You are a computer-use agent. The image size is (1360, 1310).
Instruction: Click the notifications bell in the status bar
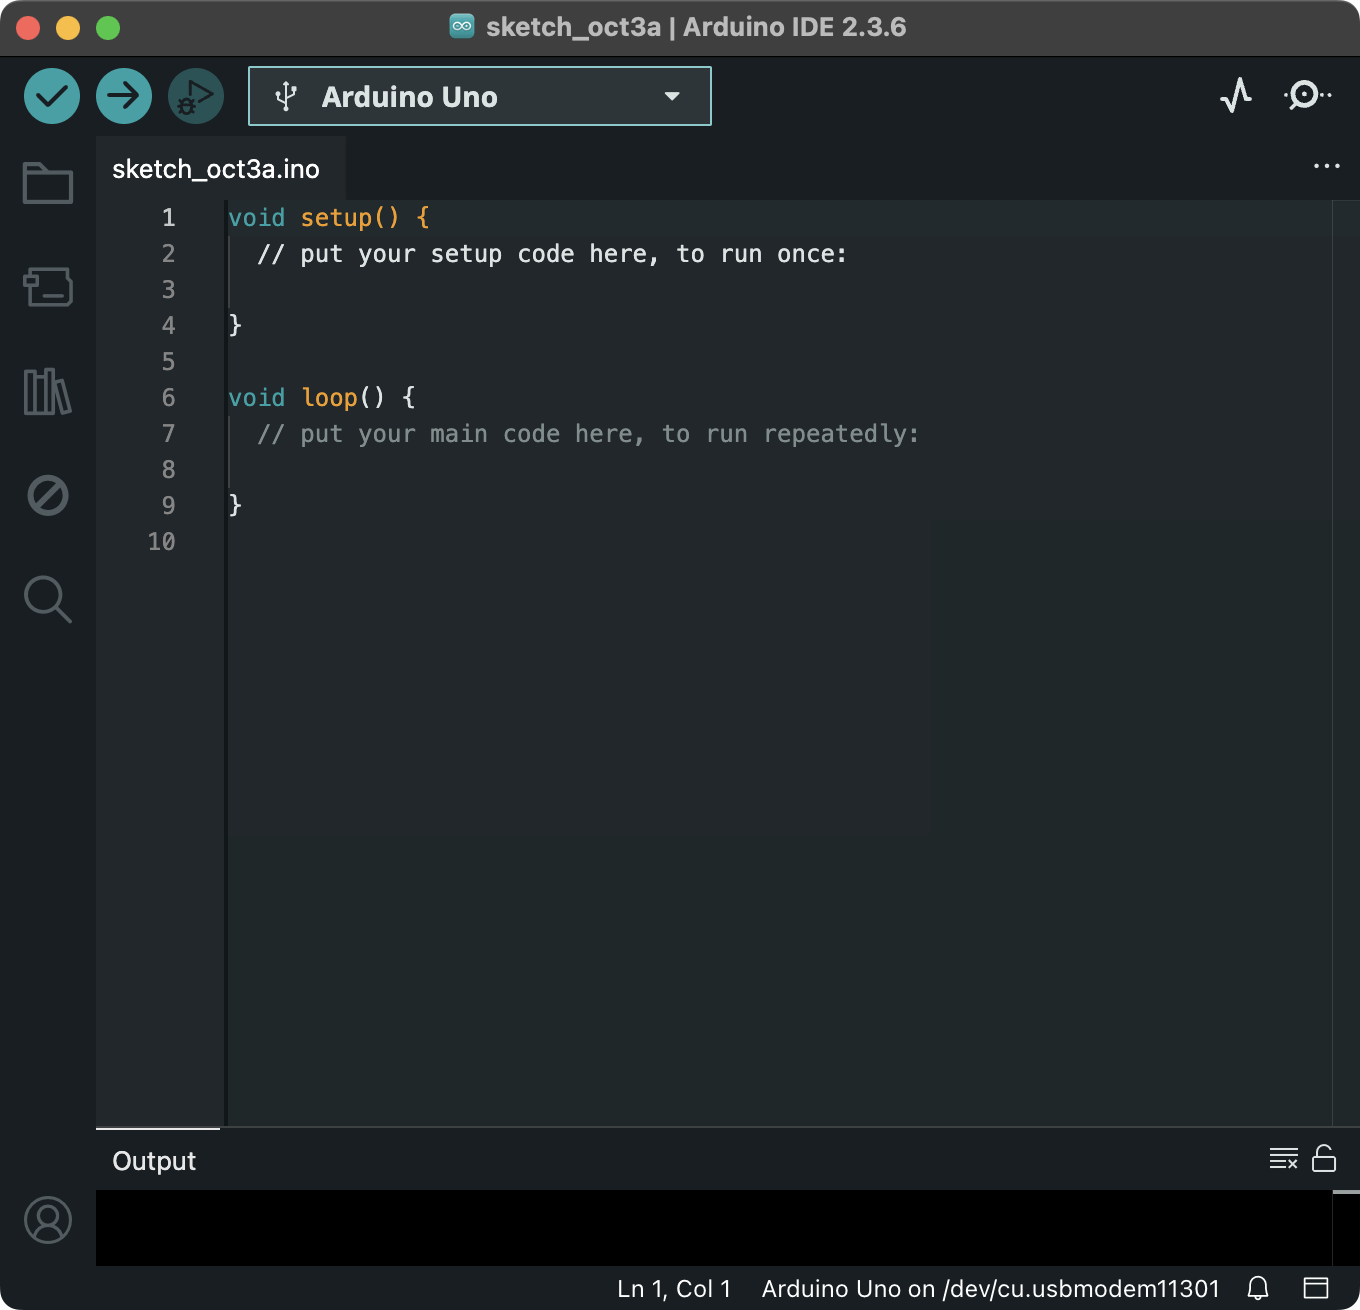pyautogui.click(x=1258, y=1288)
